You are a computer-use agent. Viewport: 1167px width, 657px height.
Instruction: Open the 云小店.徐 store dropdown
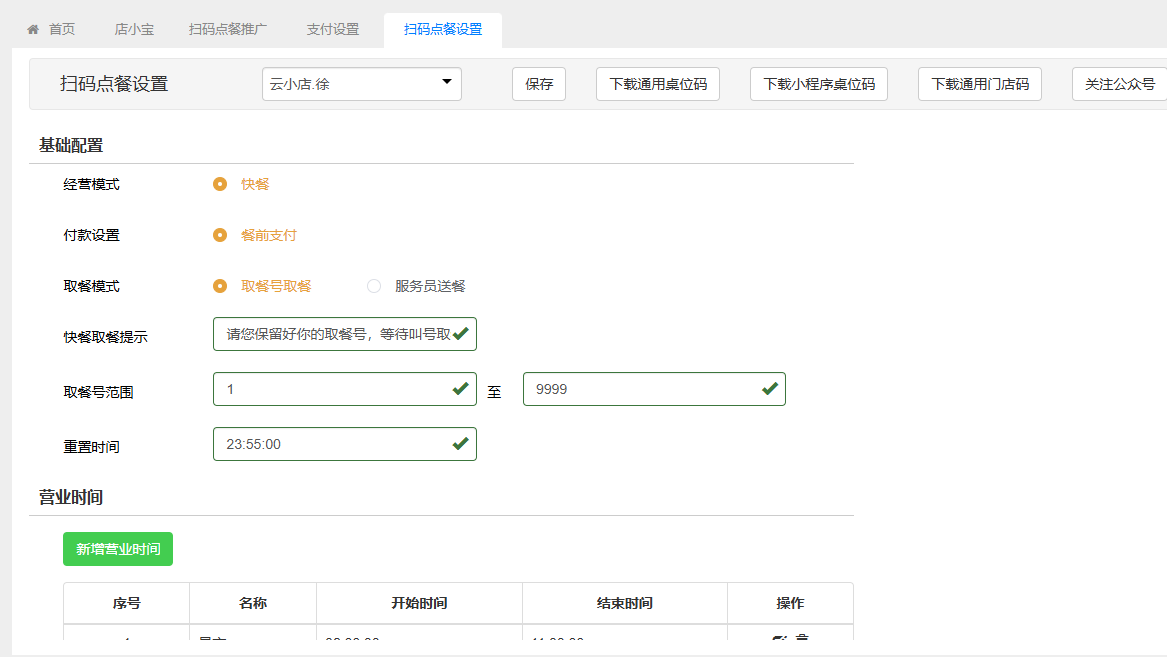tap(361, 84)
